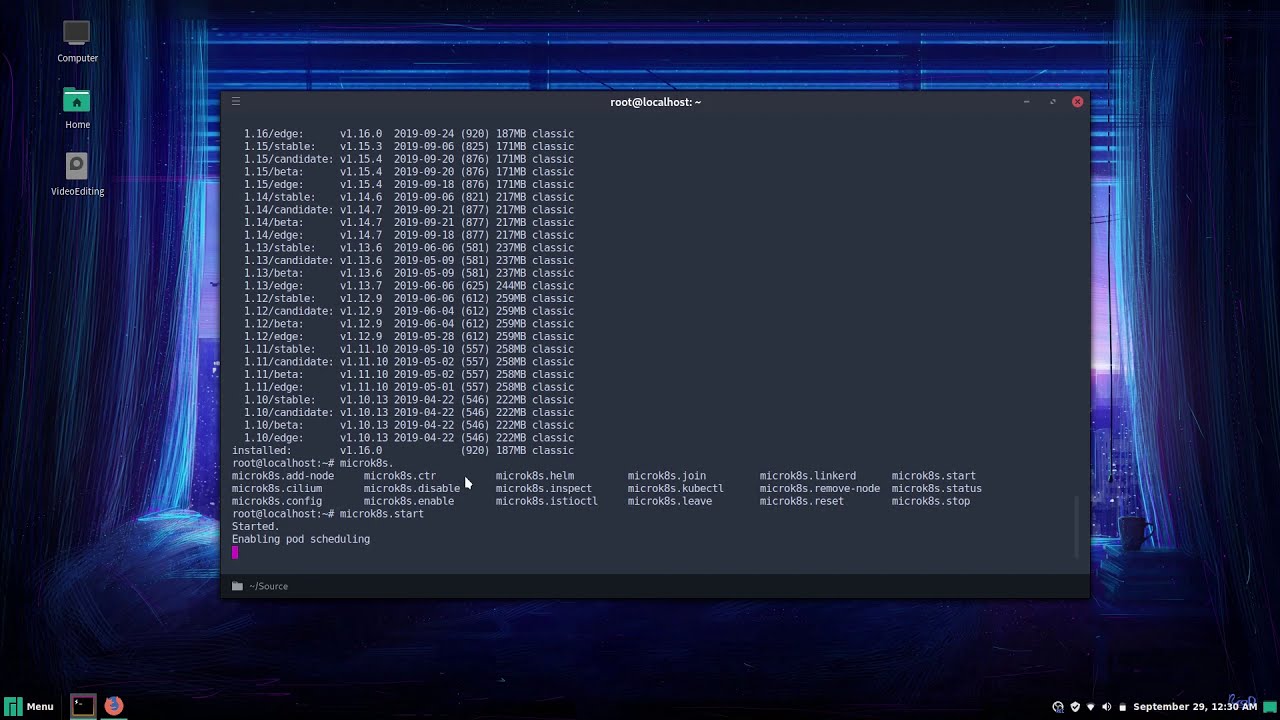The image size is (1280, 720).
Task: Click the microk8s.enable completion
Action: (x=409, y=501)
